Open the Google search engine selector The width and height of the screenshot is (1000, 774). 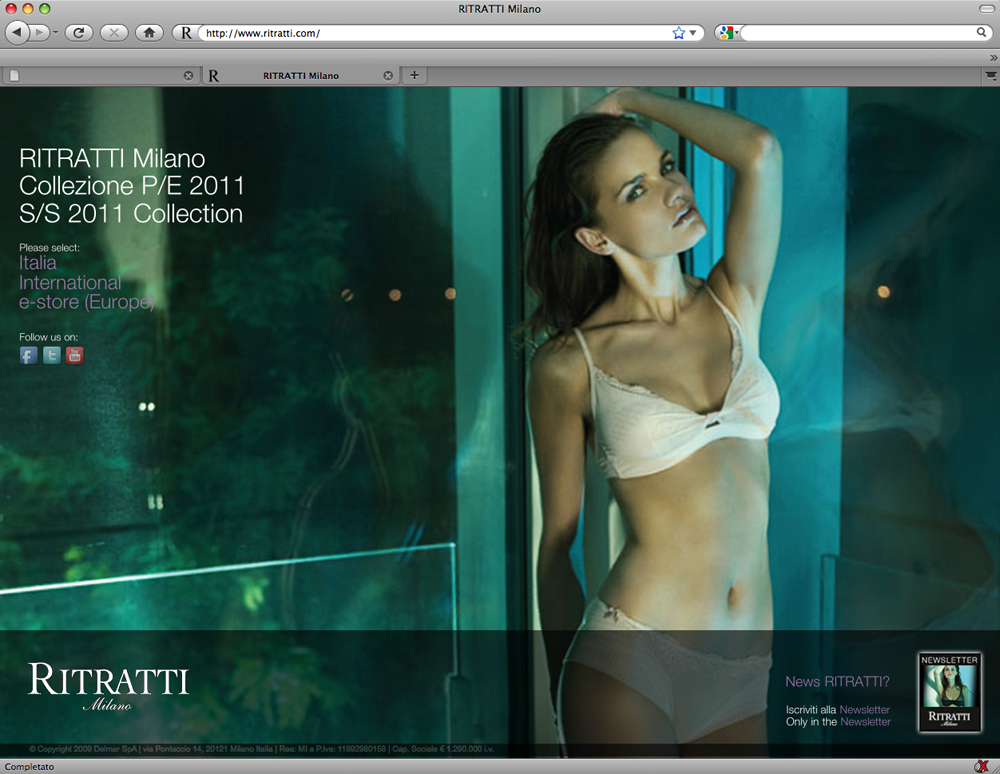tap(727, 33)
